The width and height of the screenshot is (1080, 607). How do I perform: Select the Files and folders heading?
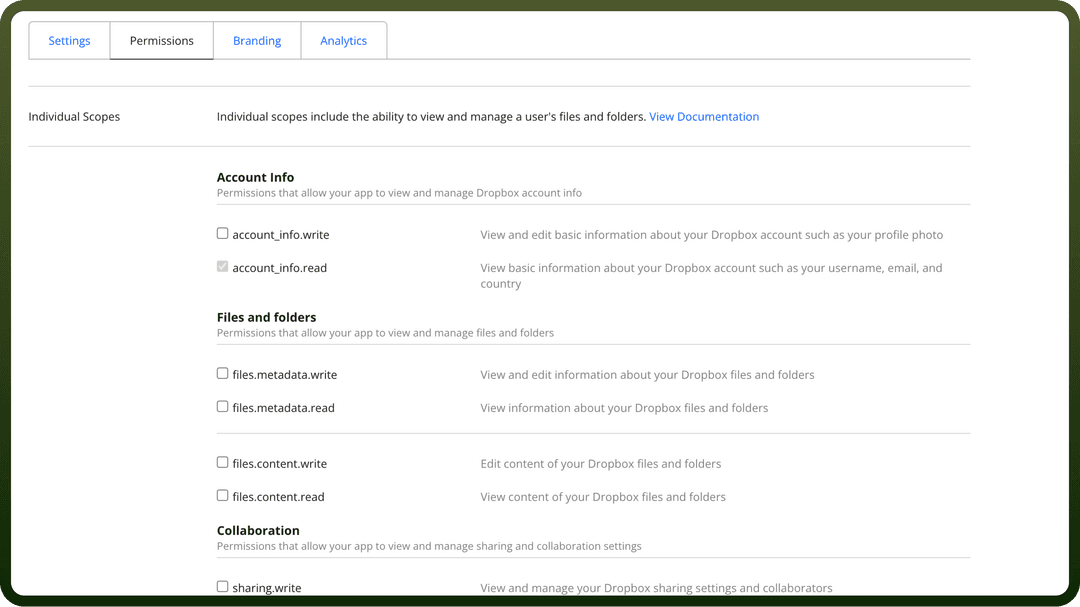(x=266, y=317)
